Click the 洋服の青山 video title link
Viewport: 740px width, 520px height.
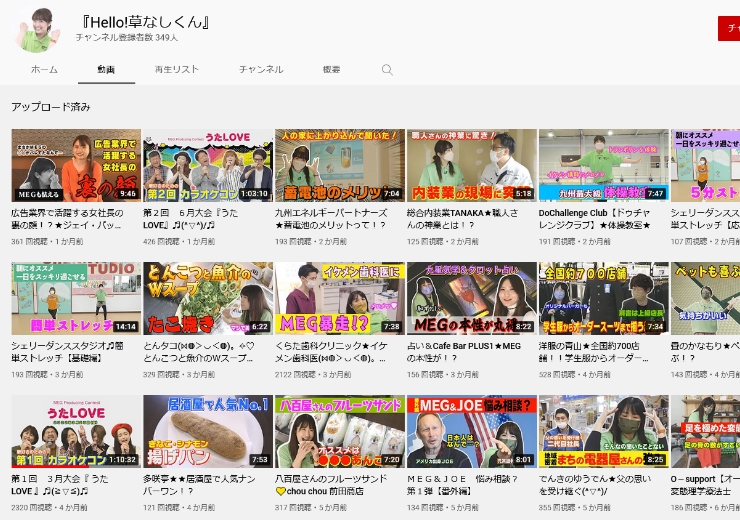601,352
